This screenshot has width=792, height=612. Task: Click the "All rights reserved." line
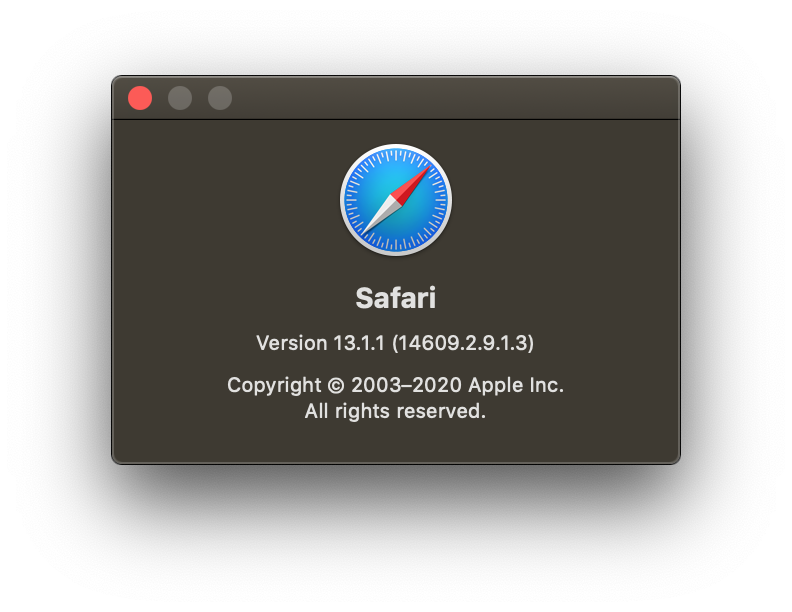(x=395, y=412)
